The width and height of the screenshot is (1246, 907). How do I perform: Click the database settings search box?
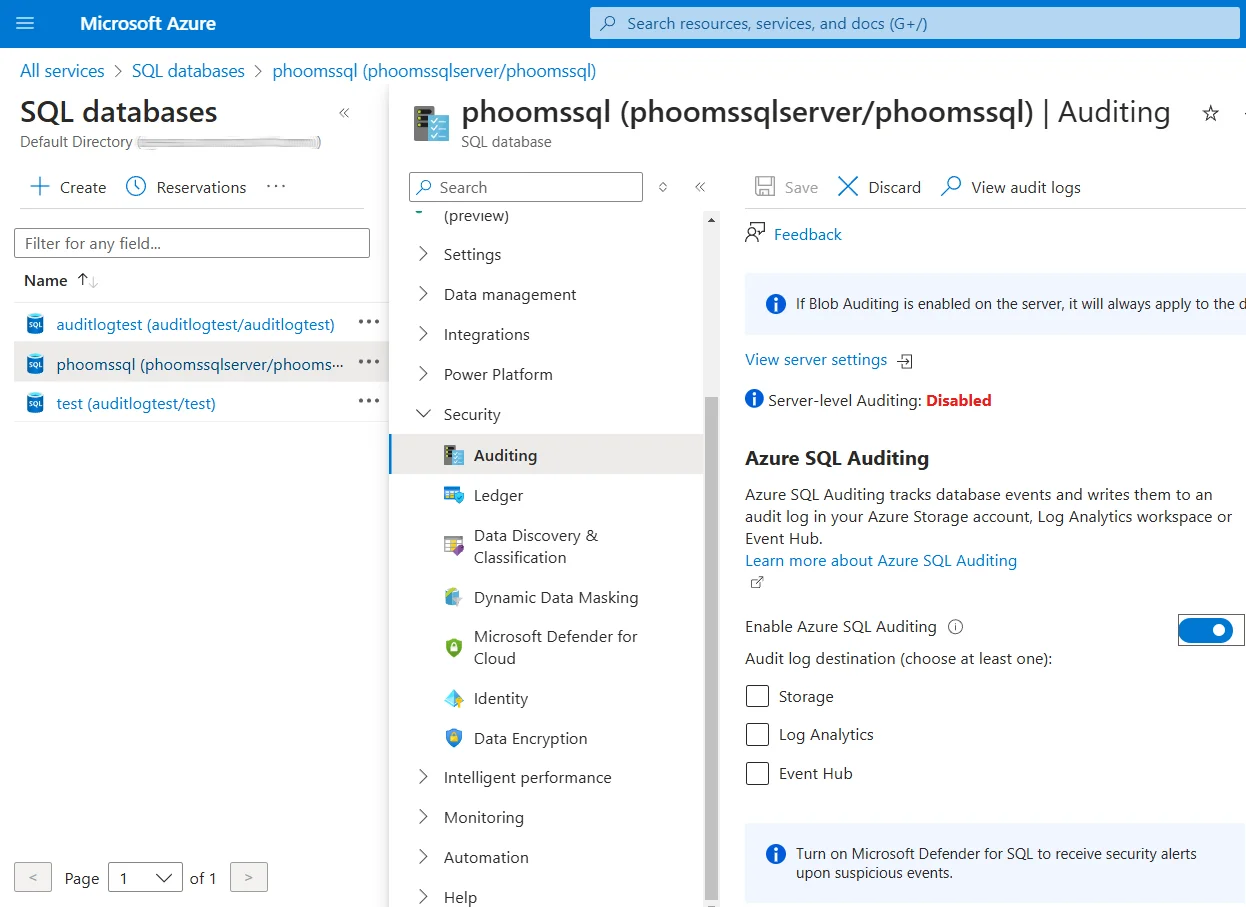pos(525,187)
